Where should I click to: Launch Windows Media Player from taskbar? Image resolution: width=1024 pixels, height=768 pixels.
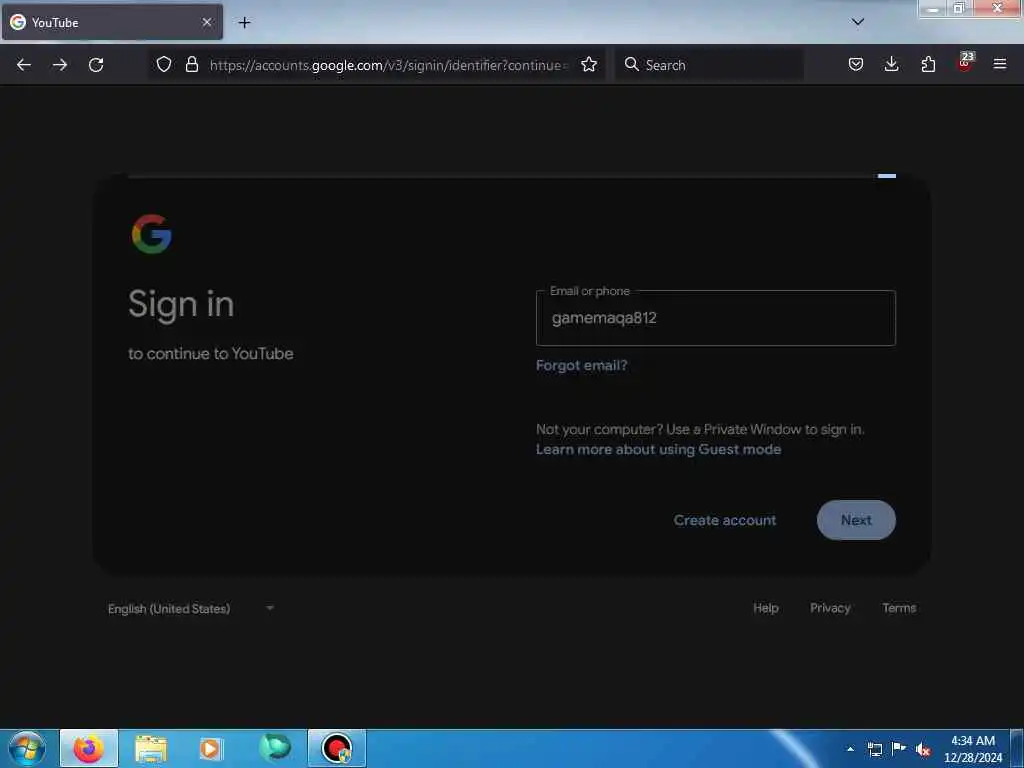(210, 748)
